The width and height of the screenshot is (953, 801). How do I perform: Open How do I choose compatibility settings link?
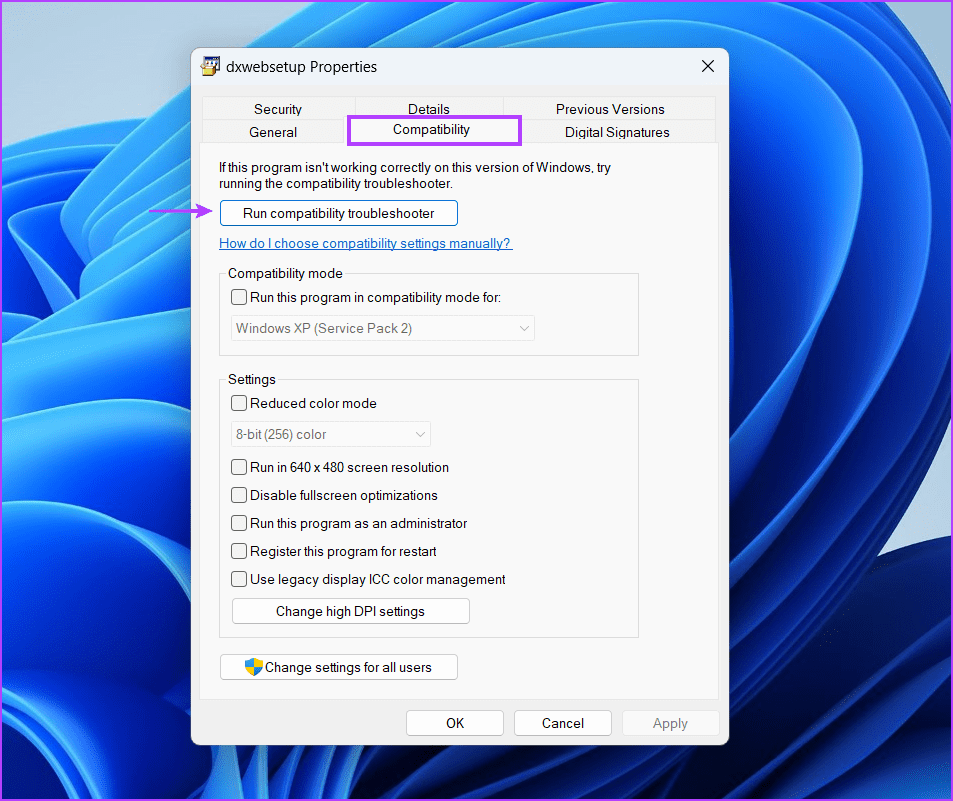pyautogui.click(x=365, y=243)
